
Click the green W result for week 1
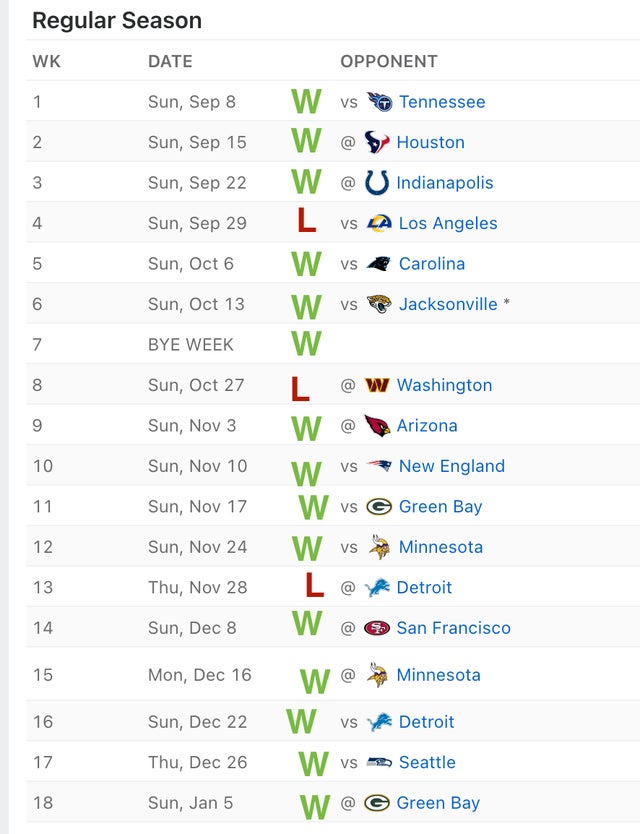click(x=308, y=101)
